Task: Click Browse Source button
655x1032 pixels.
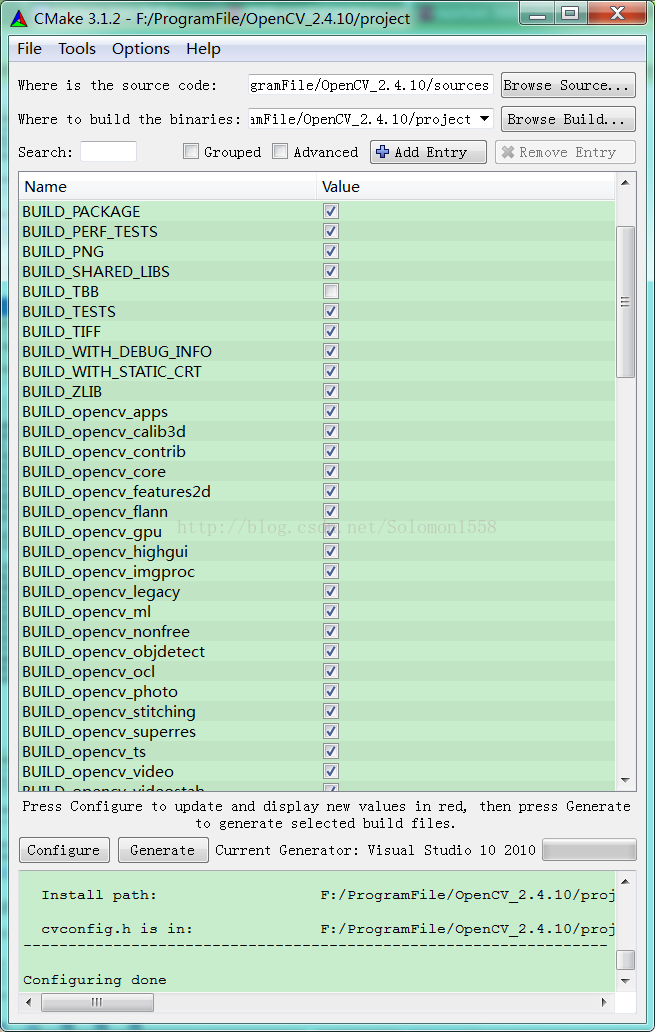Action: [x=567, y=85]
